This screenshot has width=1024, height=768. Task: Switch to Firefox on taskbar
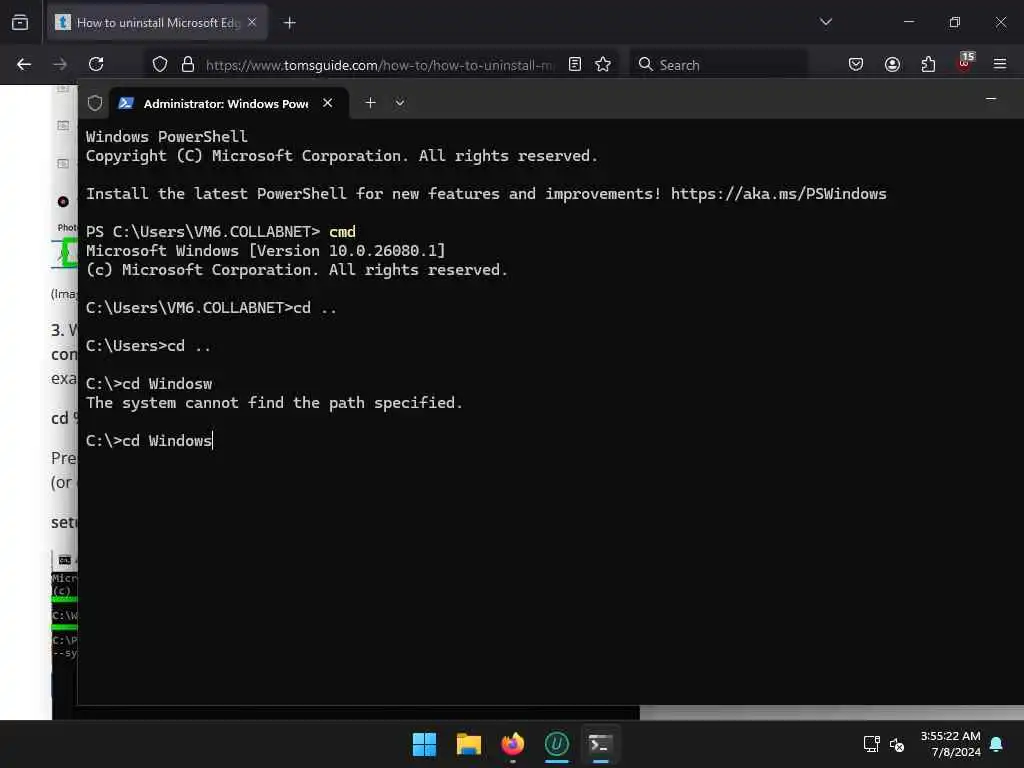pyautogui.click(x=513, y=744)
